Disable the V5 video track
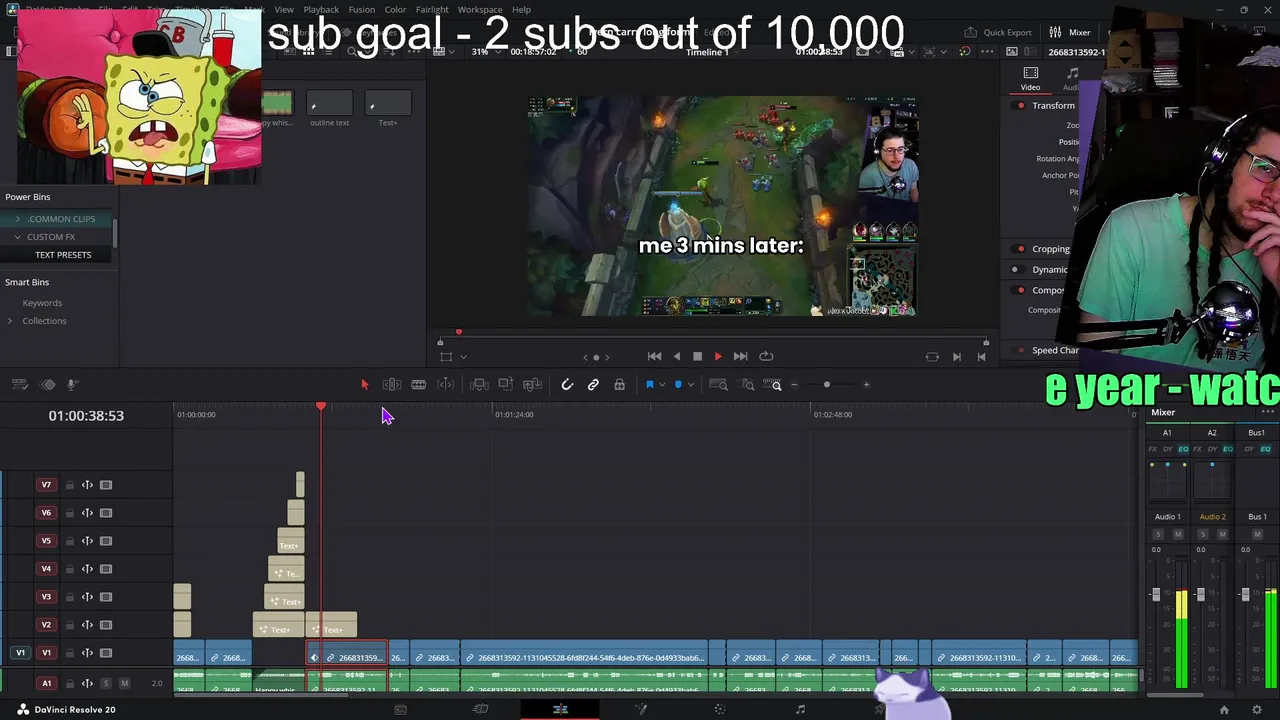 tap(105, 541)
